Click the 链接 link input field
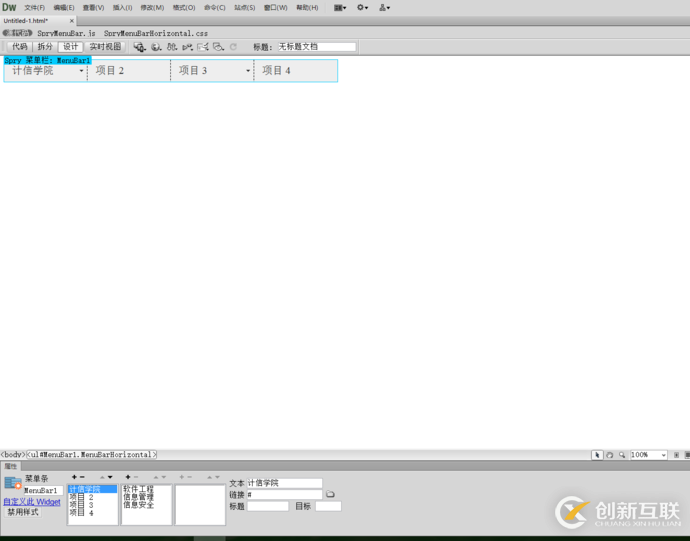Image resolution: width=690 pixels, height=541 pixels. coord(284,495)
